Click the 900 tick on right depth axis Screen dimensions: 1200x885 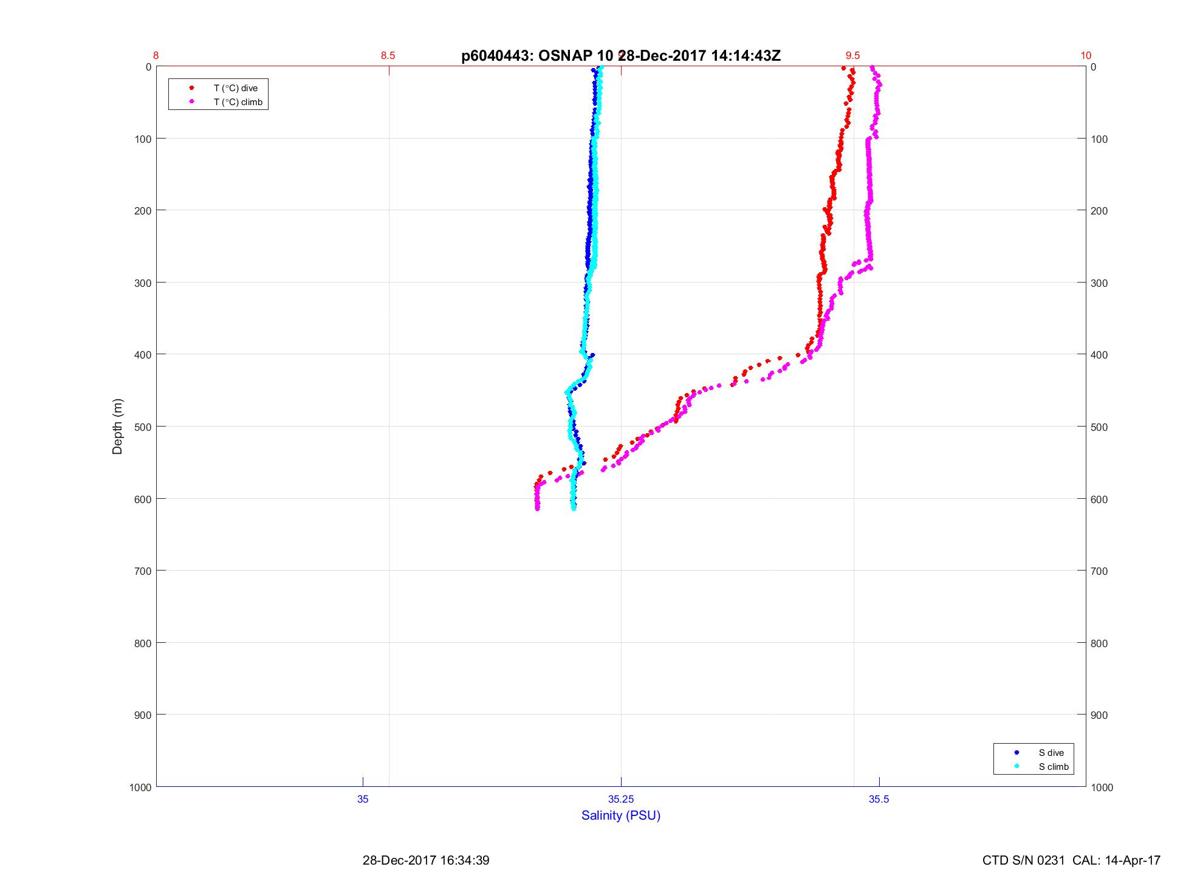[1100, 715]
